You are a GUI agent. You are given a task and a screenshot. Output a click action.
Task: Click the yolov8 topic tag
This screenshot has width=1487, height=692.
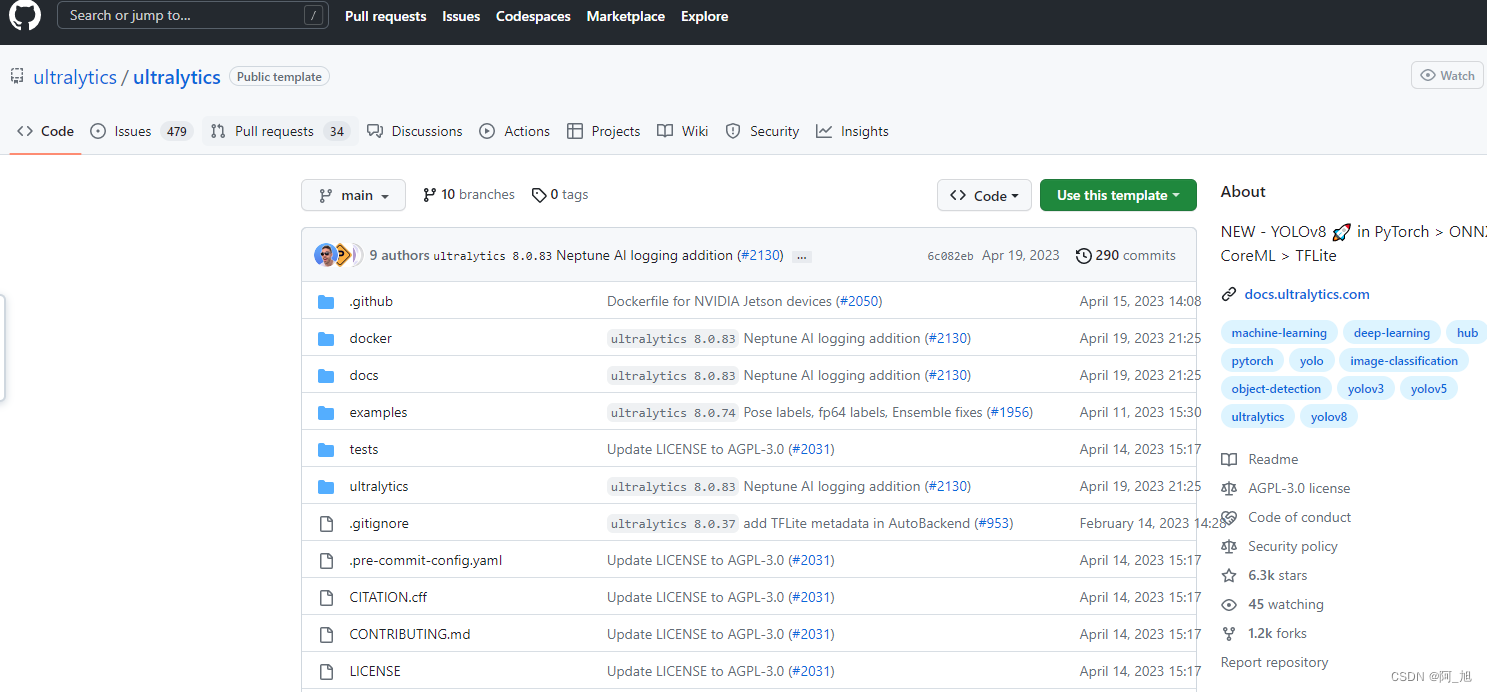(x=1329, y=417)
